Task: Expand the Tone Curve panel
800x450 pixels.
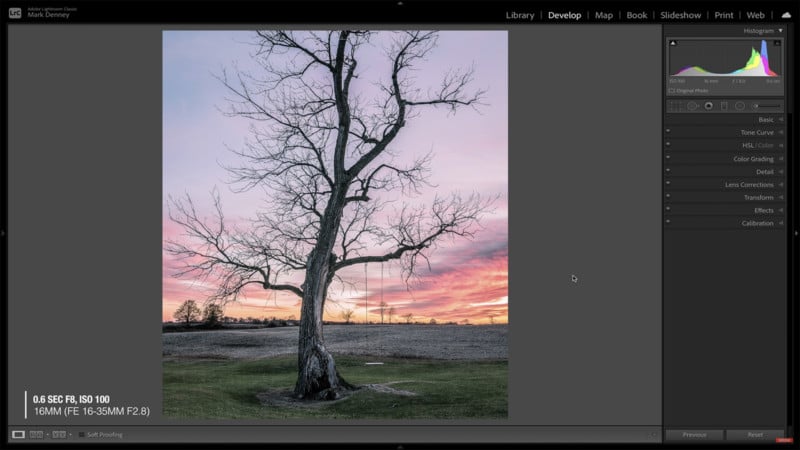Action: point(757,132)
